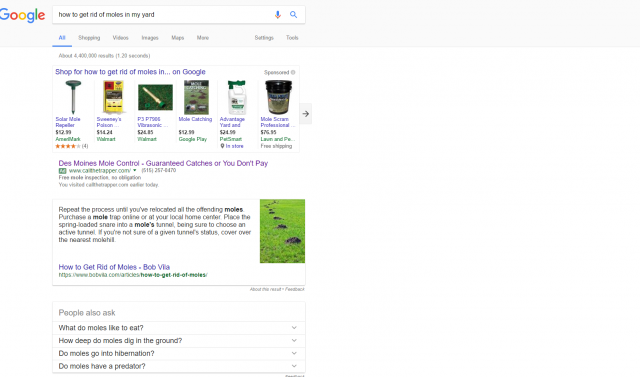640x377 pixels.
Task: Open 'Shop for how to get rid of moles' link
Action: coord(130,72)
